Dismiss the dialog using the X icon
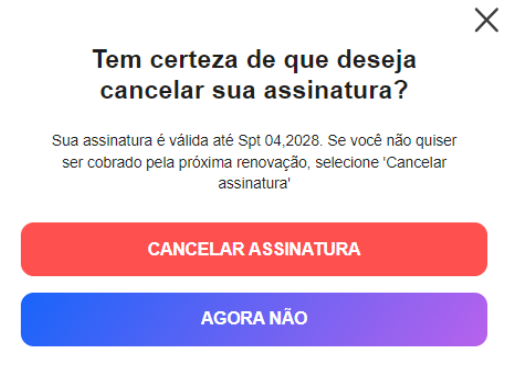Image resolution: width=510 pixels, height=367 pixels. (x=486, y=20)
